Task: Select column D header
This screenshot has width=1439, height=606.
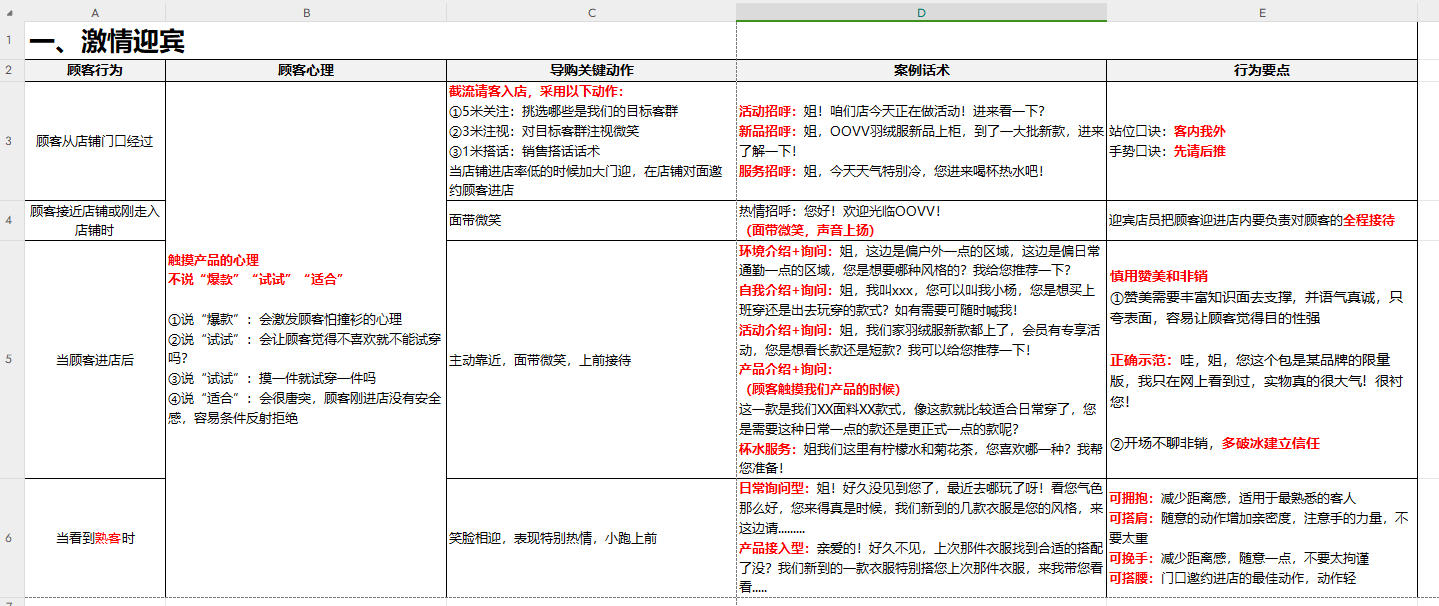Action: (921, 12)
